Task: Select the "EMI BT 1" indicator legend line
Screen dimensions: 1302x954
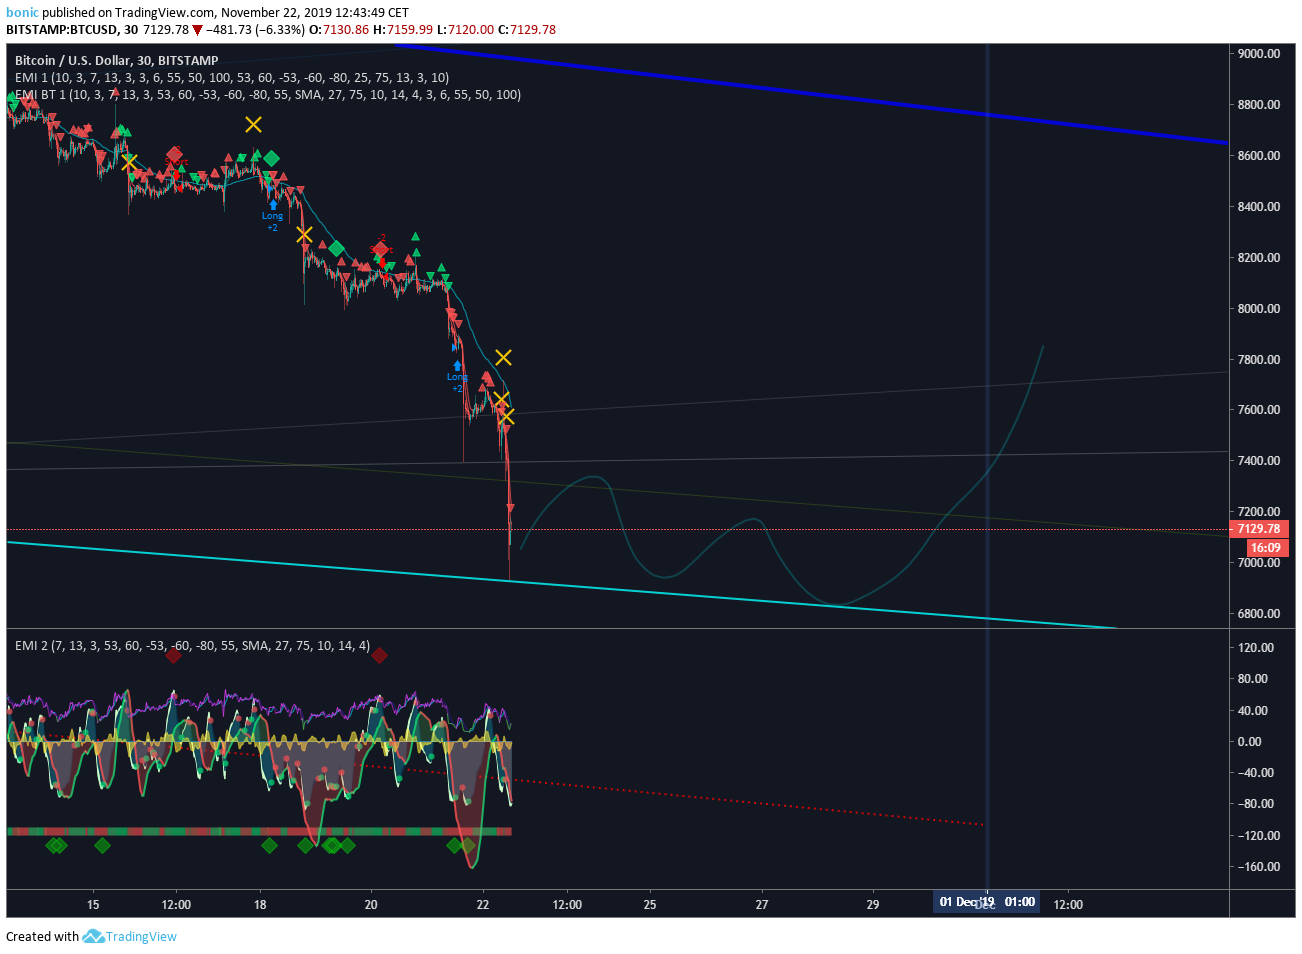Action: point(267,94)
